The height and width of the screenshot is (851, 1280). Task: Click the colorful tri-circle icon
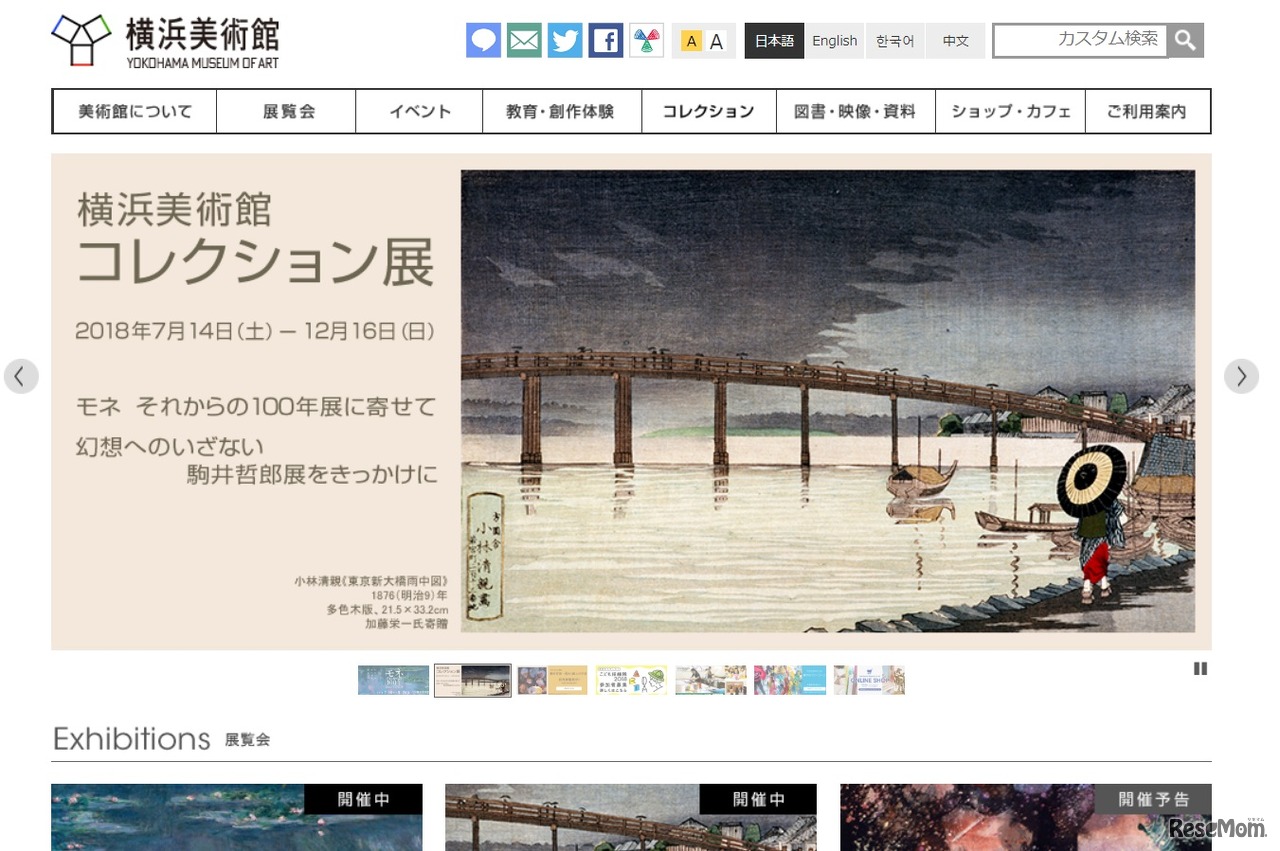[647, 41]
